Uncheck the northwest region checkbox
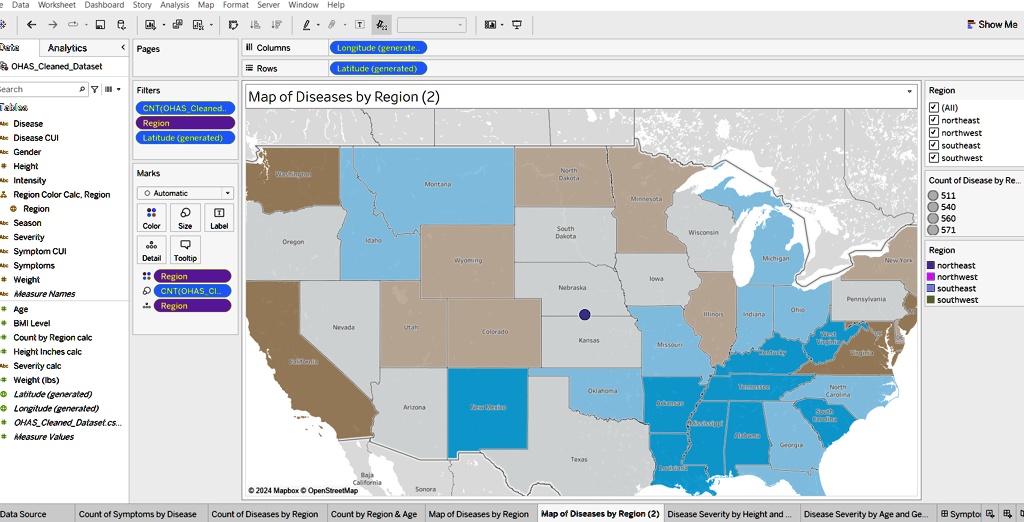The width and height of the screenshot is (1024, 522). click(x=934, y=133)
